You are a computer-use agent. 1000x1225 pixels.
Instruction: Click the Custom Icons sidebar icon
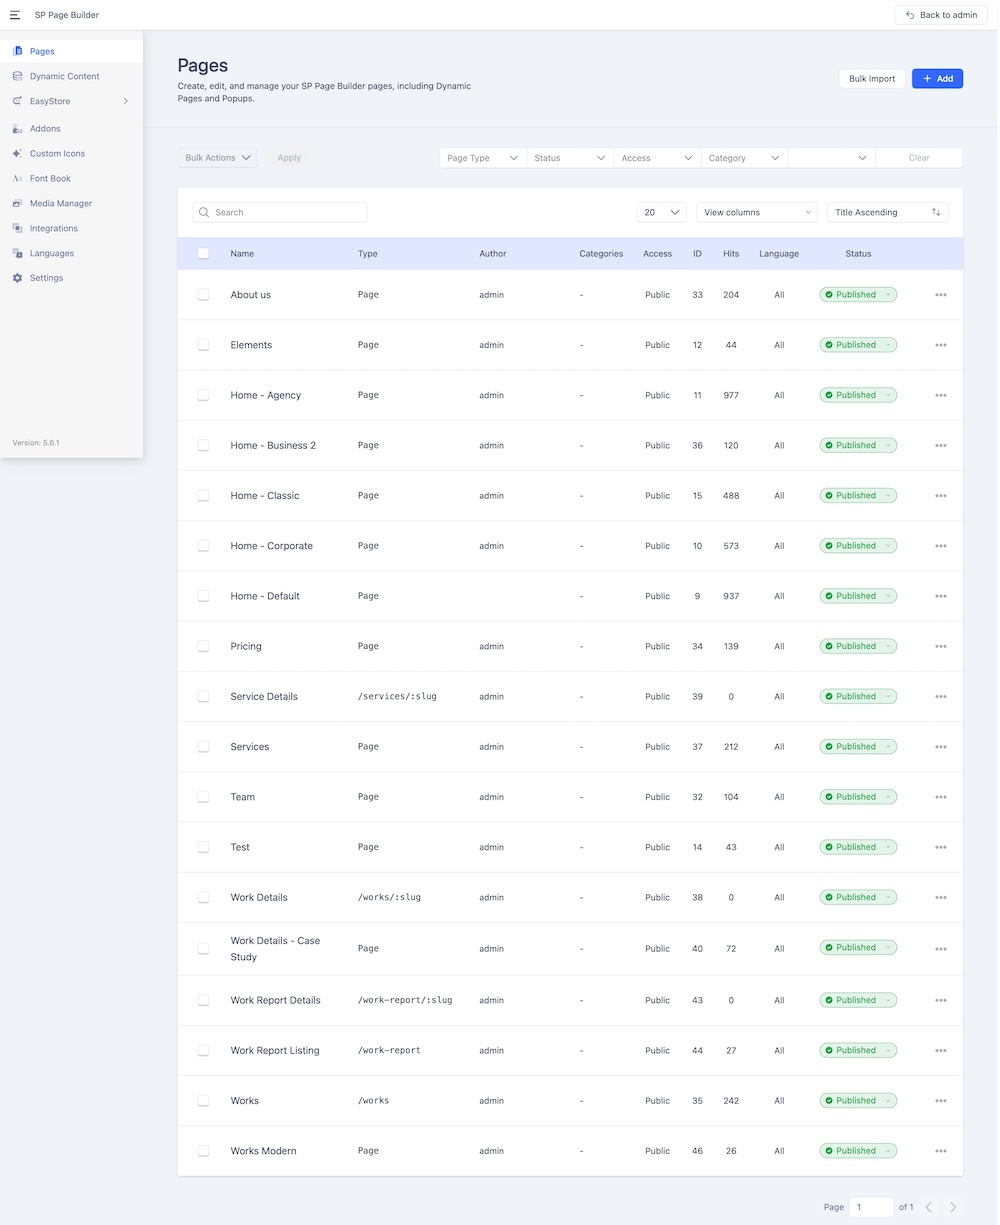[17, 153]
